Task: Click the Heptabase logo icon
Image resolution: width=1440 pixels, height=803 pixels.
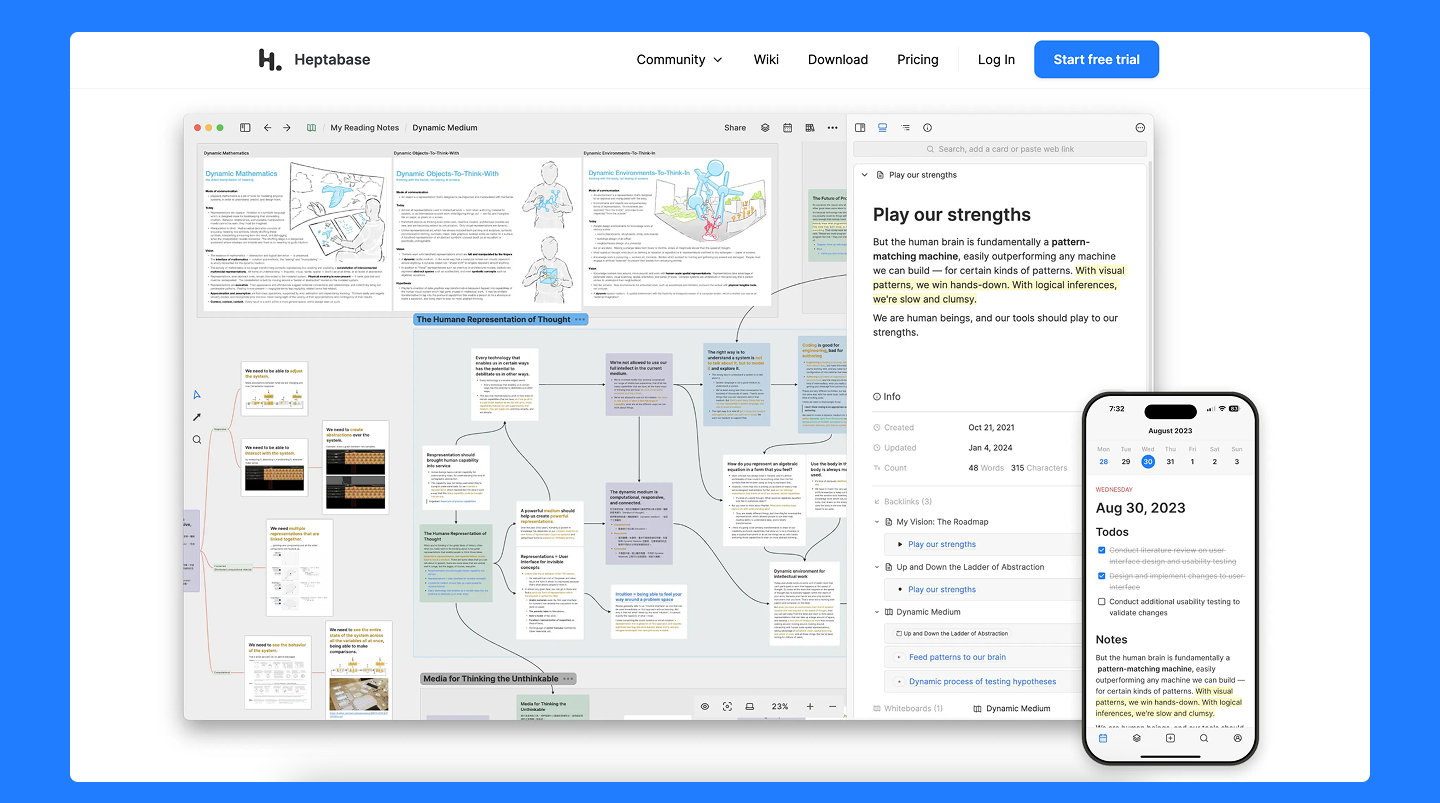Action: tap(269, 60)
